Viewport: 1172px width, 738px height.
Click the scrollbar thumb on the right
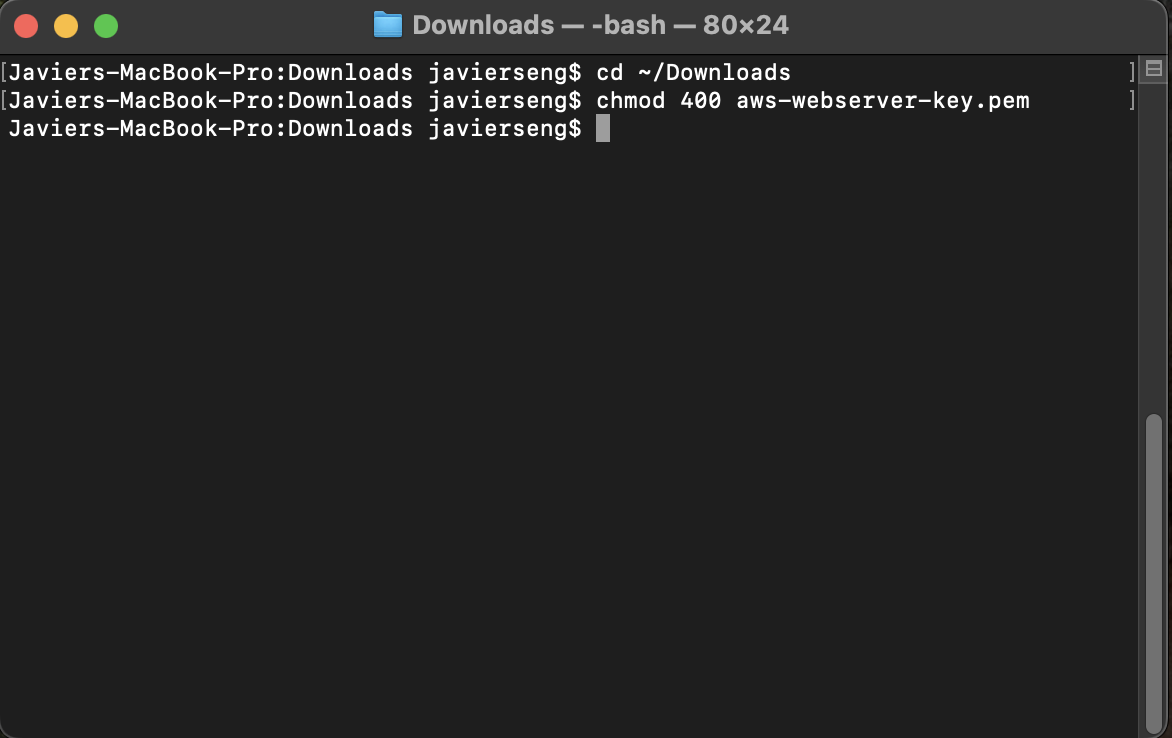(x=1154, y=574)
